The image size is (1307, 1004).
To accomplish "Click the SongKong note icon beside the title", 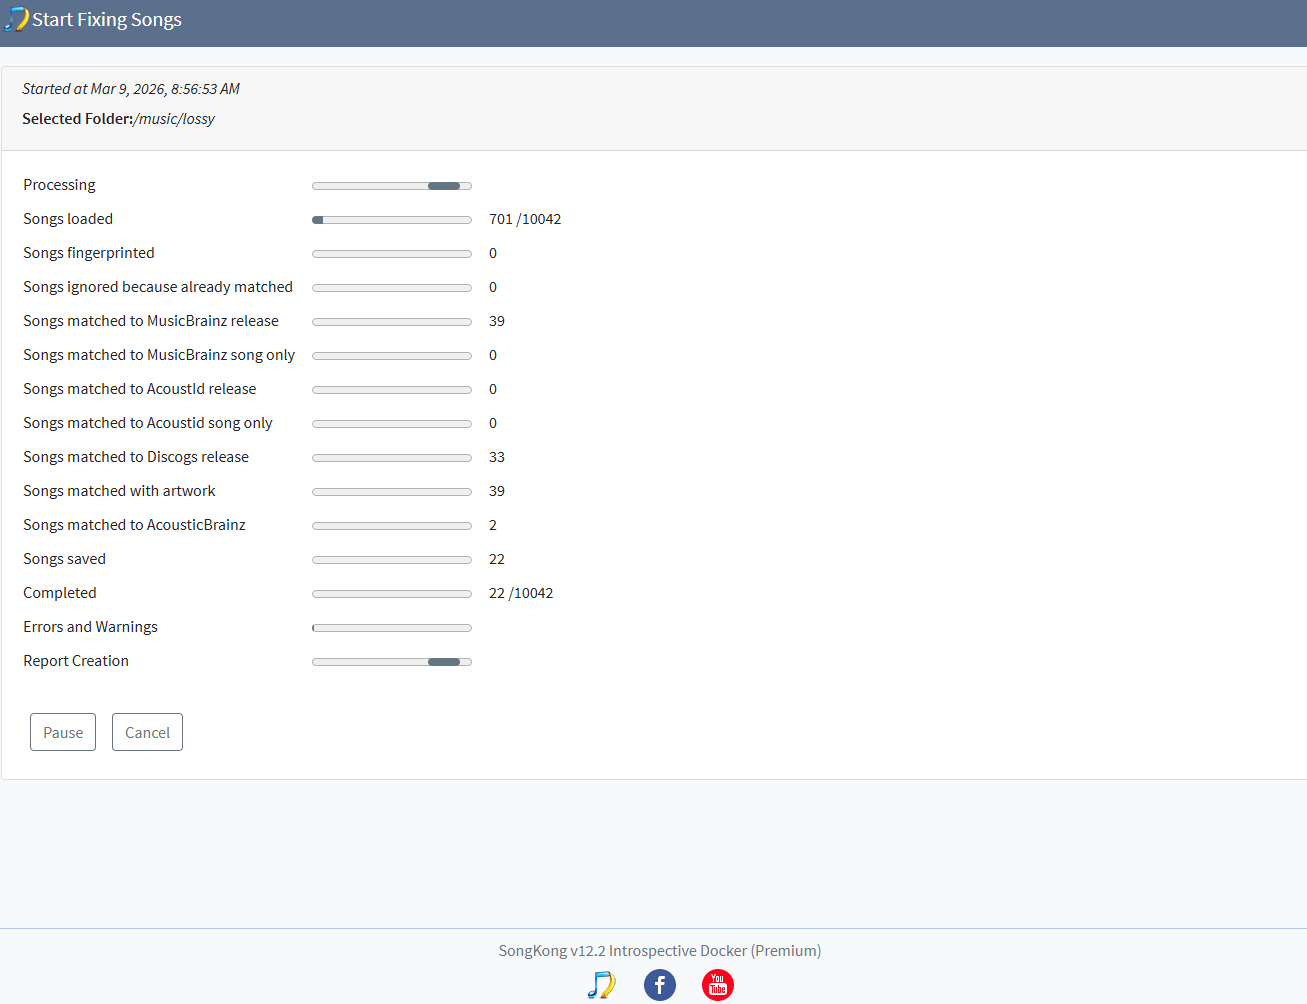I will [17, 19].
